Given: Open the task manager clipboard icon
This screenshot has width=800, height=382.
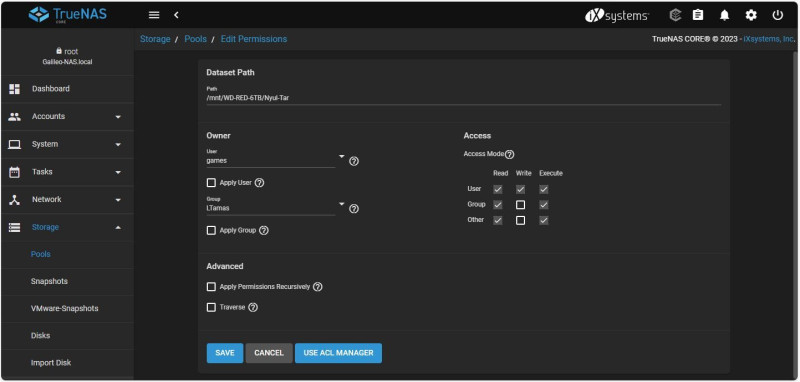Looking at the screenshot, I should (698, 15).
